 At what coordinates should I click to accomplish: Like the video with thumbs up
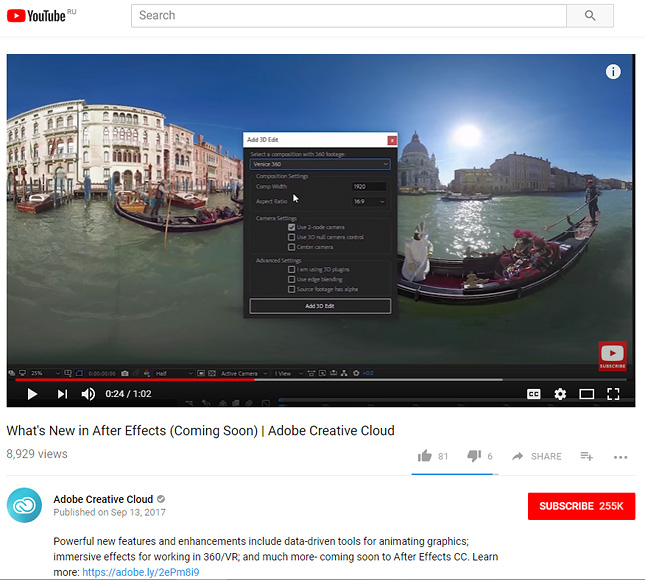point(425,456)
